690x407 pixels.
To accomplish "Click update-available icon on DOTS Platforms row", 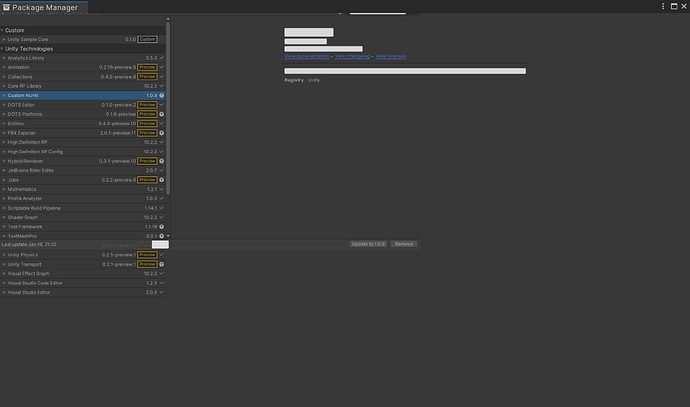I will (x=161, y=114).
